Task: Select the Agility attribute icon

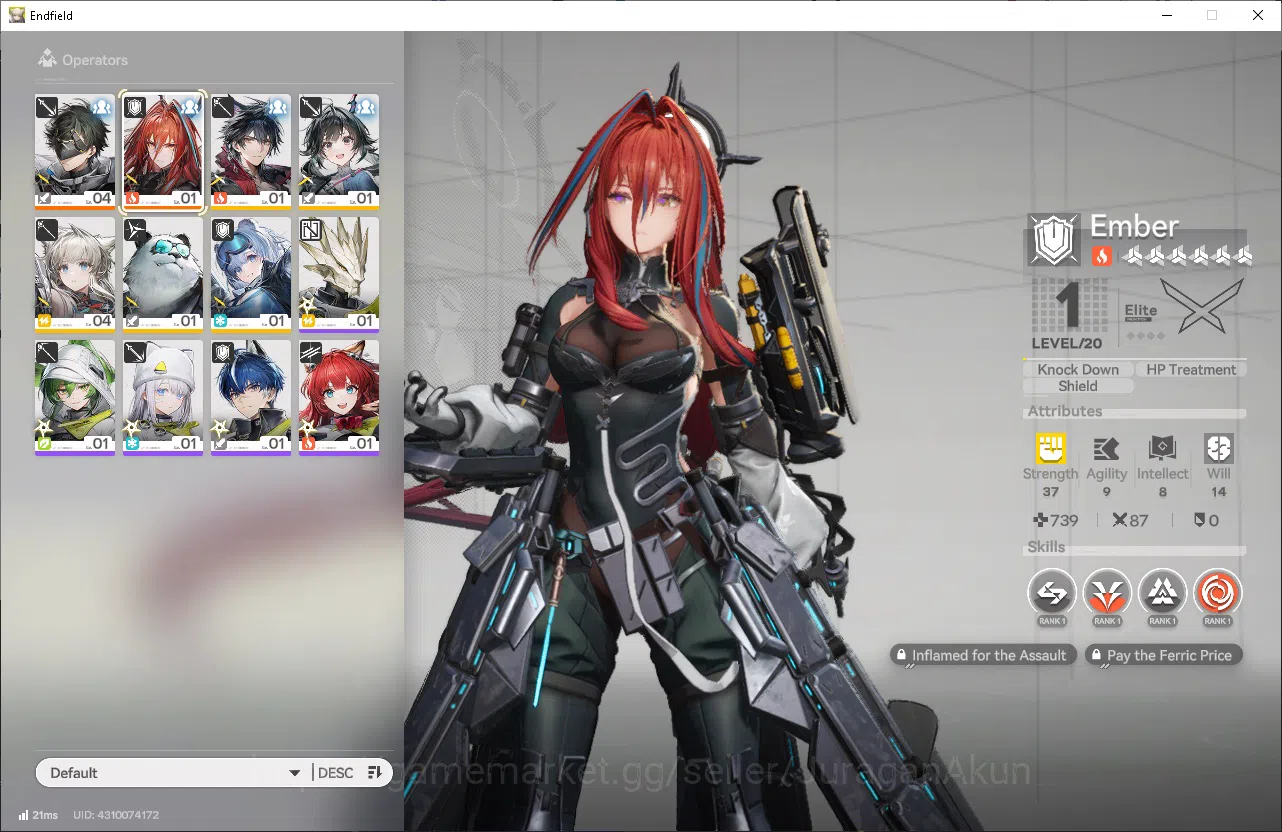Action: pyautogui.click(x=1106, y=449)
